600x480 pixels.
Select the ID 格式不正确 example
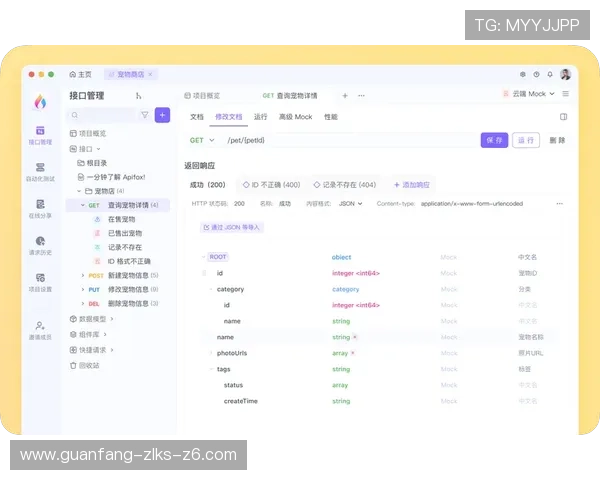129,261
